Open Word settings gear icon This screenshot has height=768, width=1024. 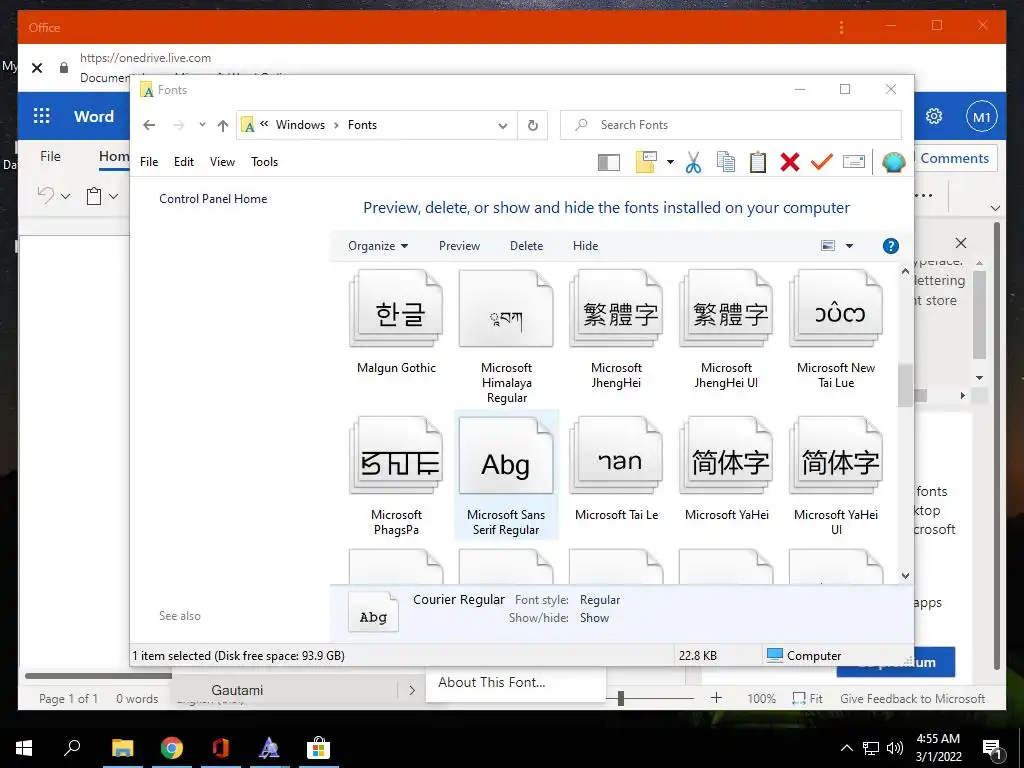pyautogui.click(x=934, y=116)
